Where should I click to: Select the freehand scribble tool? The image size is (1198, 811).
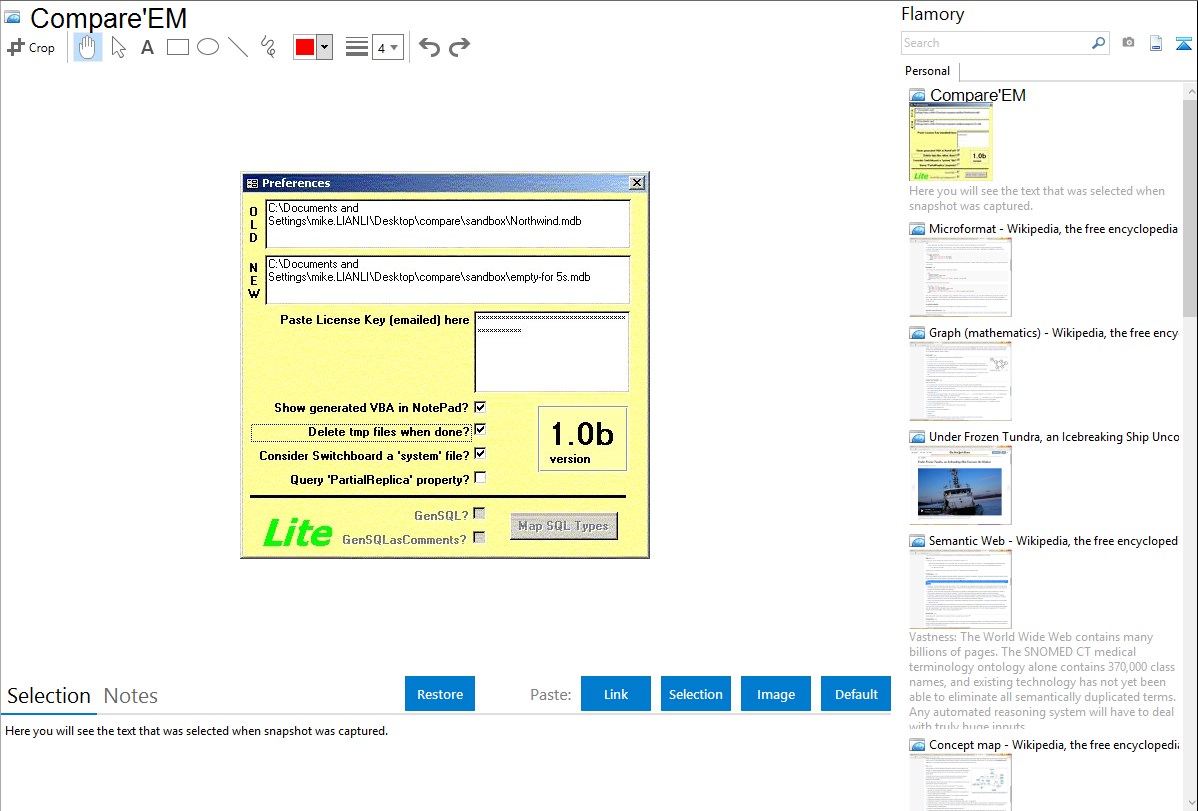pyautogui.click(x=268, y=47)
